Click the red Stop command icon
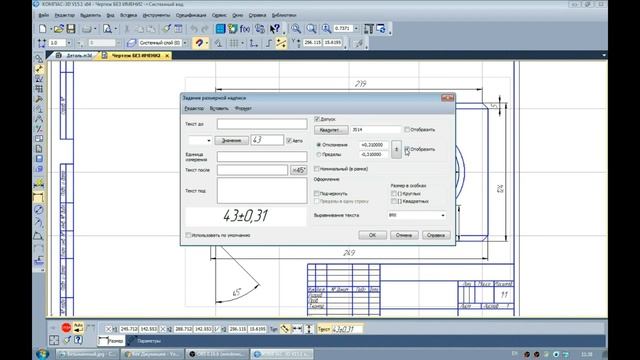Screen dimensions: 640x360 pyautogui.click(x=66, y=327)
